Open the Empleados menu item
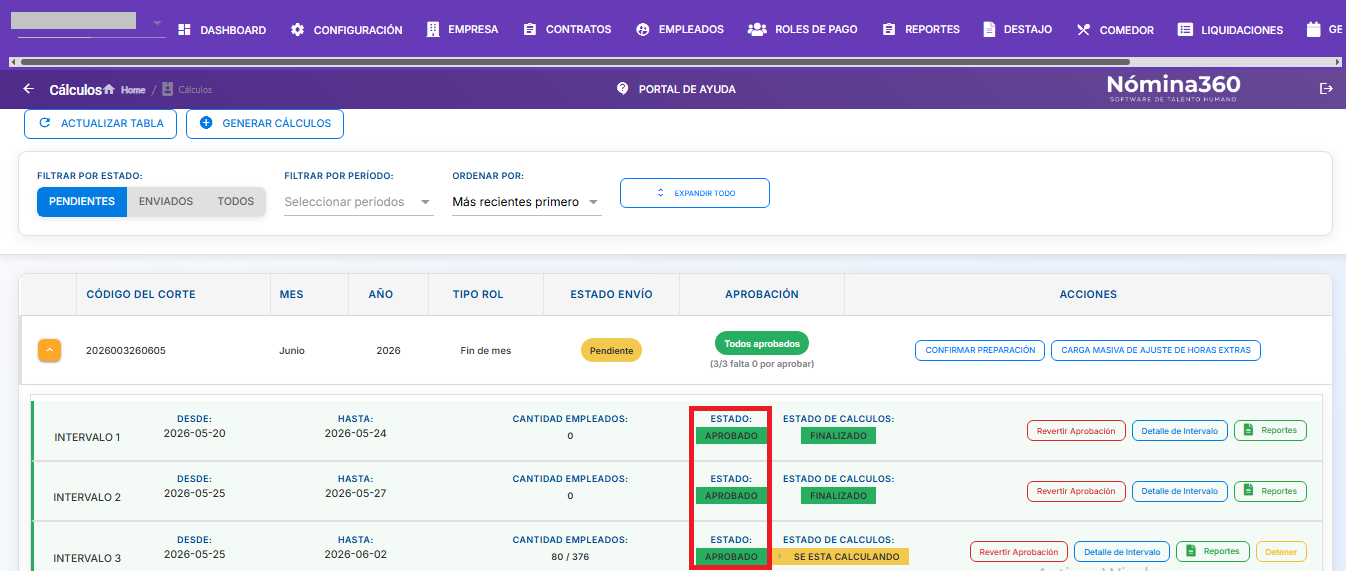Image resolution: width=1346 pixels, height=571 pixels. click(680, 30)
